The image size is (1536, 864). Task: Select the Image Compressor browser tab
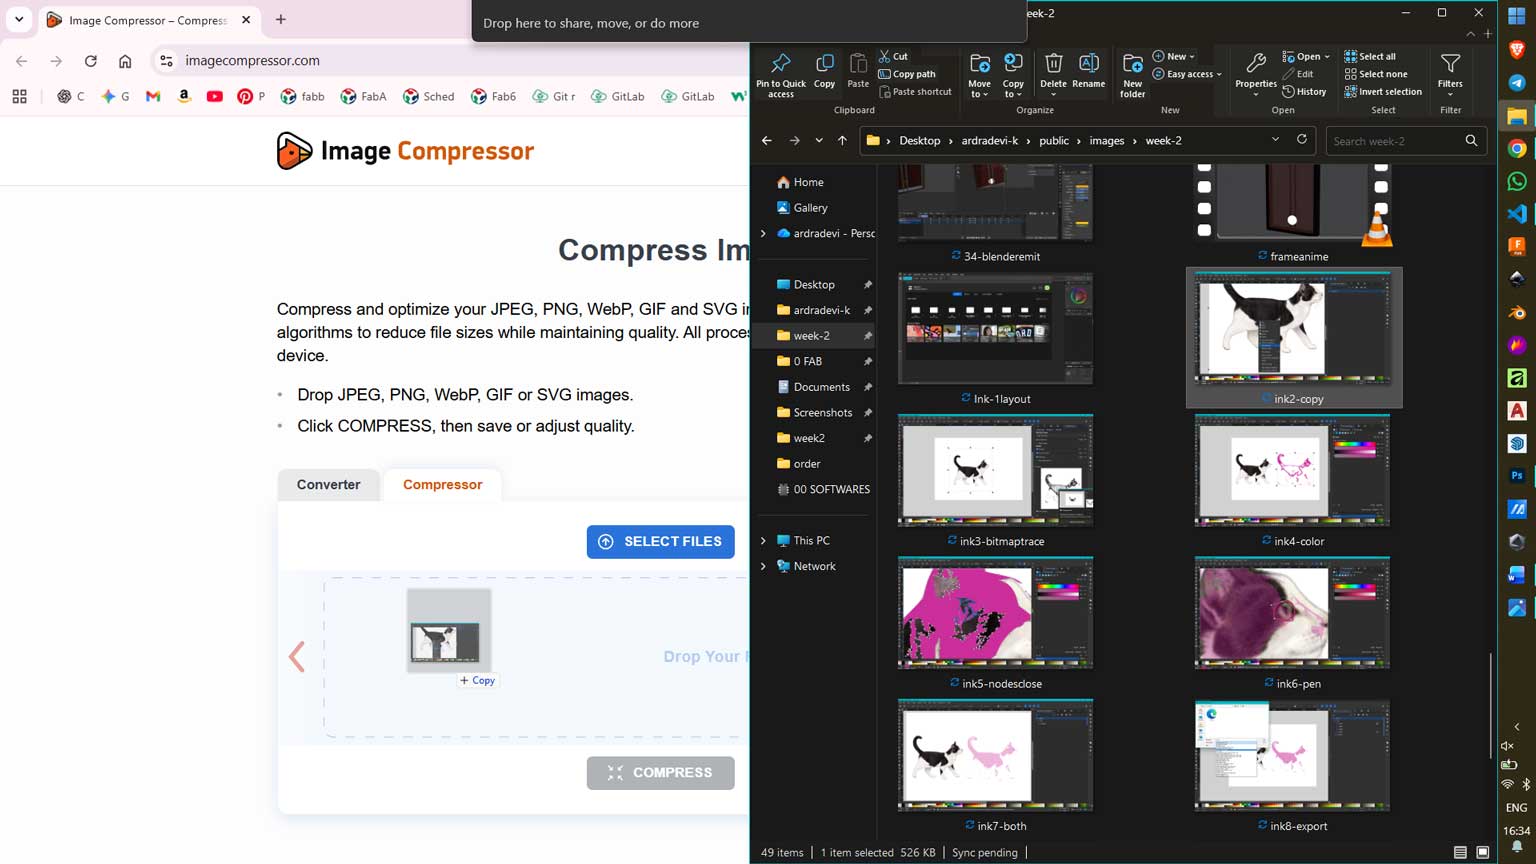pyautogui.click(x=140, y=20)
